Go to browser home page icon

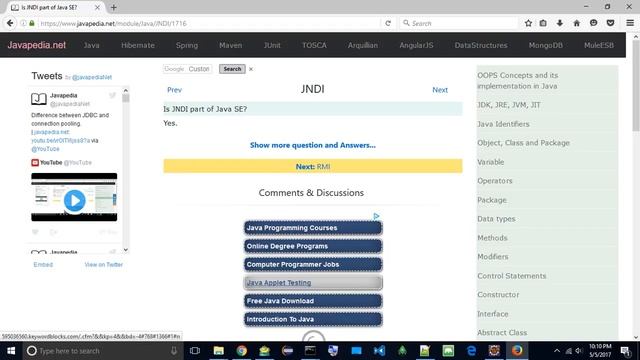coord(576,23)
